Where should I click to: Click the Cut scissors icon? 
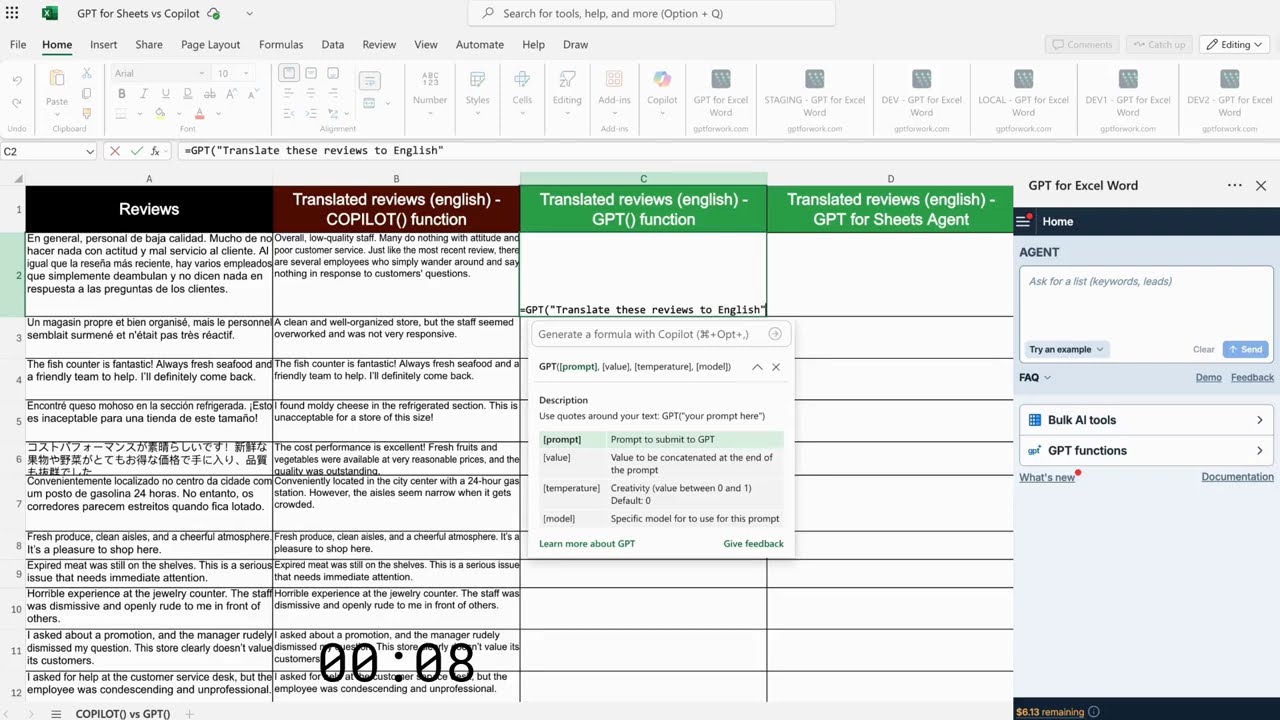point(87,73)
